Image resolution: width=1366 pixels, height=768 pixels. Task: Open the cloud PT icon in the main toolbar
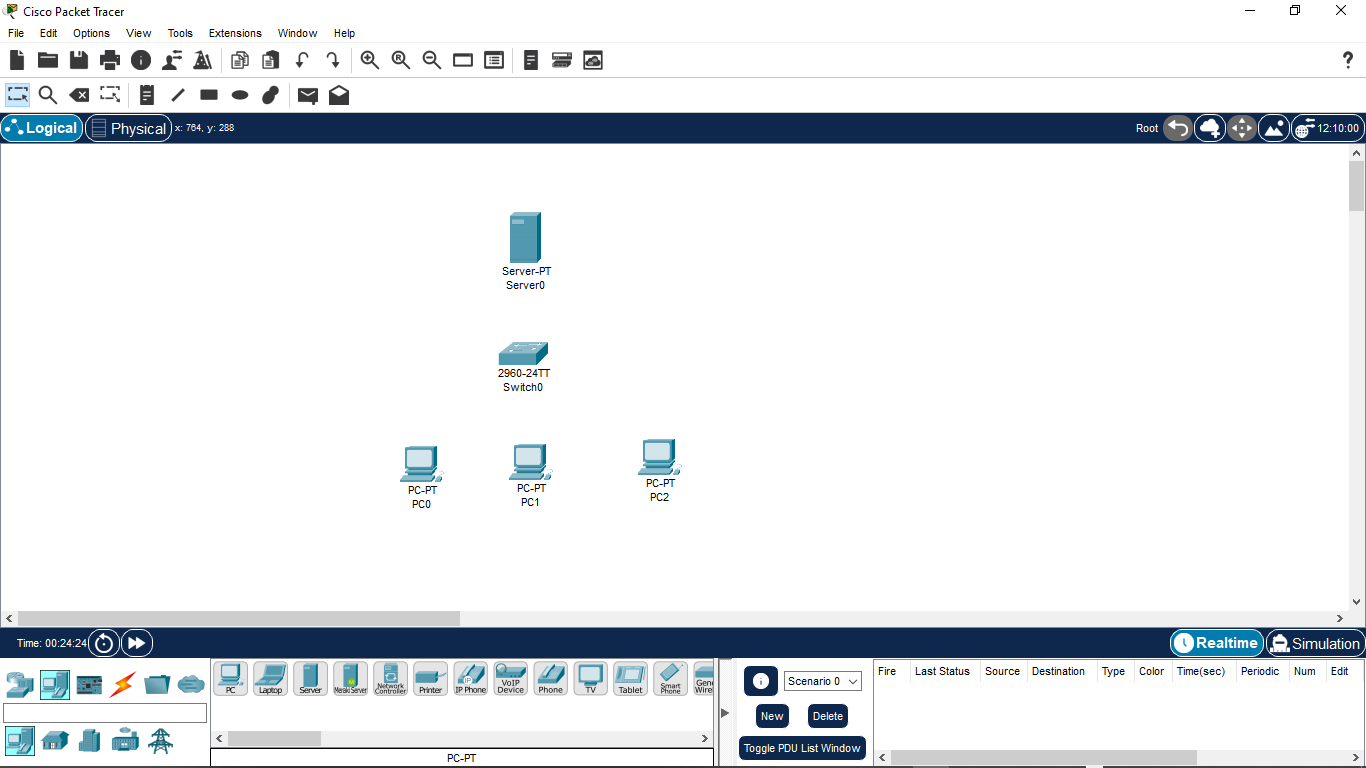click(593, 60)
